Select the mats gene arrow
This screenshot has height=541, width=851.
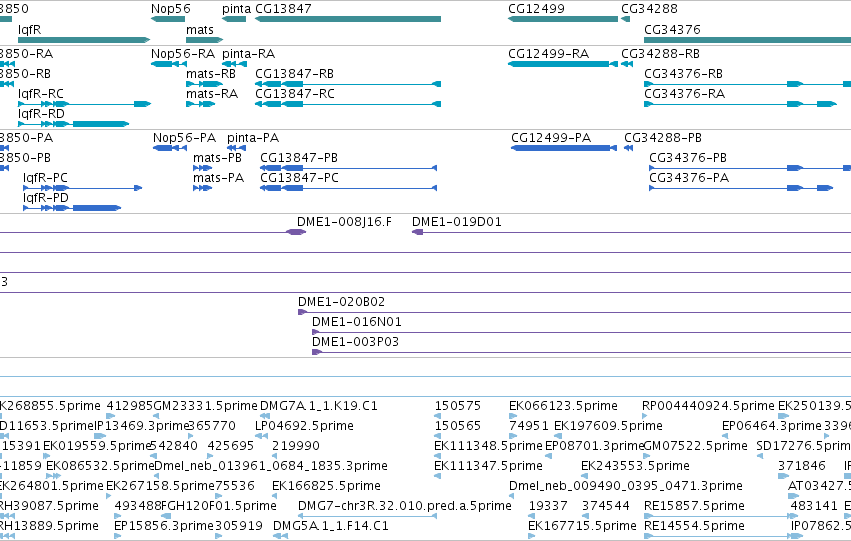(x=205, y=40)
